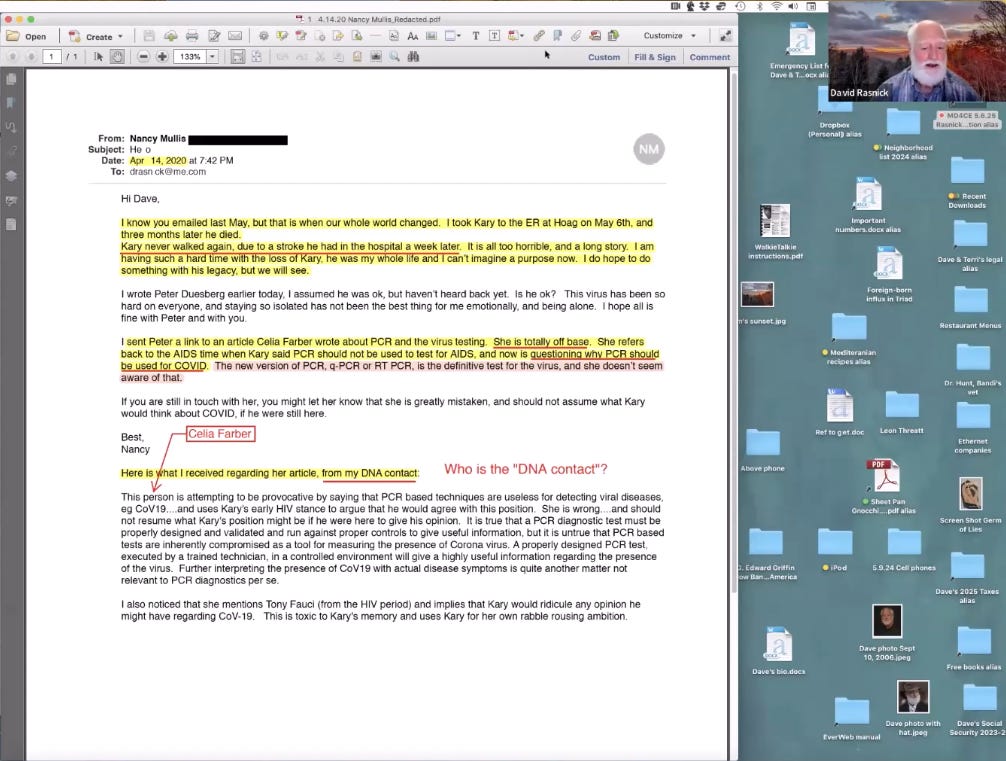This screenshot has width=1006, height=761.
Task: Click volume icon in macOS menu bar
Action: [x=793, y=6]
